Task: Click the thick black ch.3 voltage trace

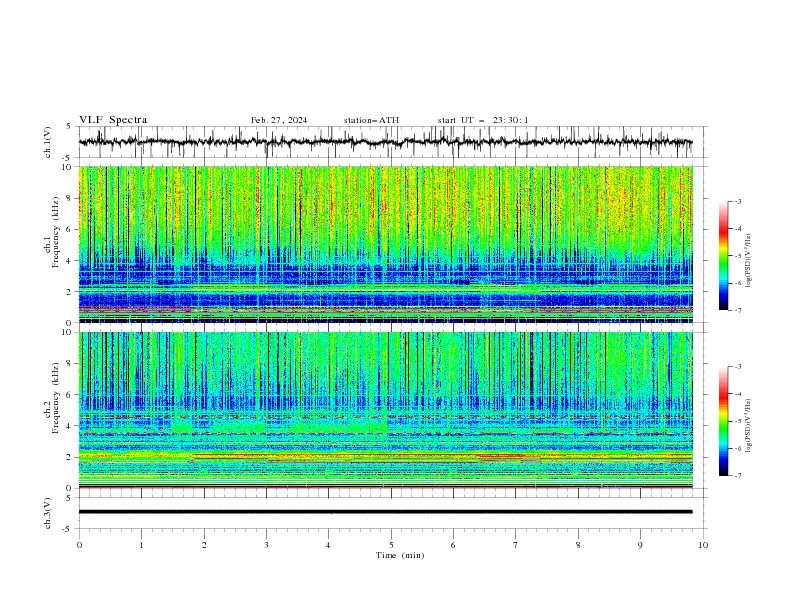Action: coord(386,512)
